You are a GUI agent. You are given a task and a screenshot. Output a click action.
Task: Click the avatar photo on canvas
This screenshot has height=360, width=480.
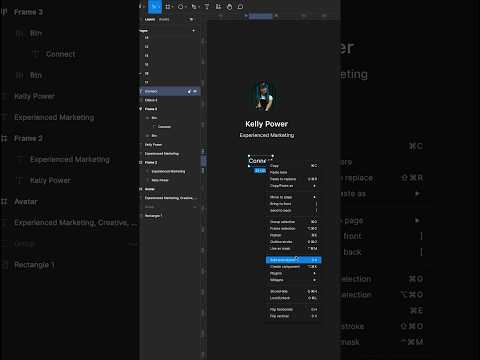(265, 96)
